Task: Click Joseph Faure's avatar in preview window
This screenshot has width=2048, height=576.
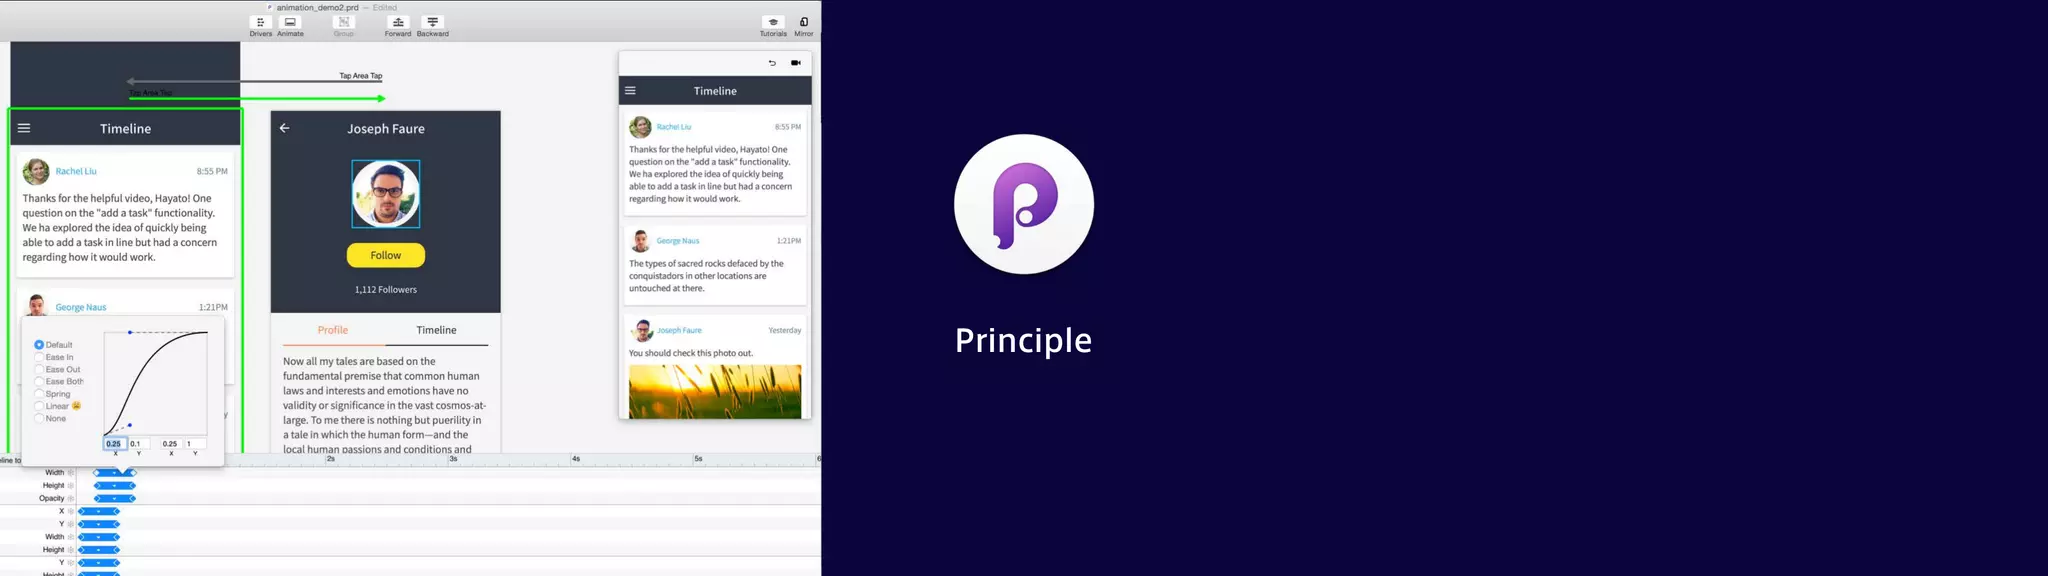Action: 643,330
